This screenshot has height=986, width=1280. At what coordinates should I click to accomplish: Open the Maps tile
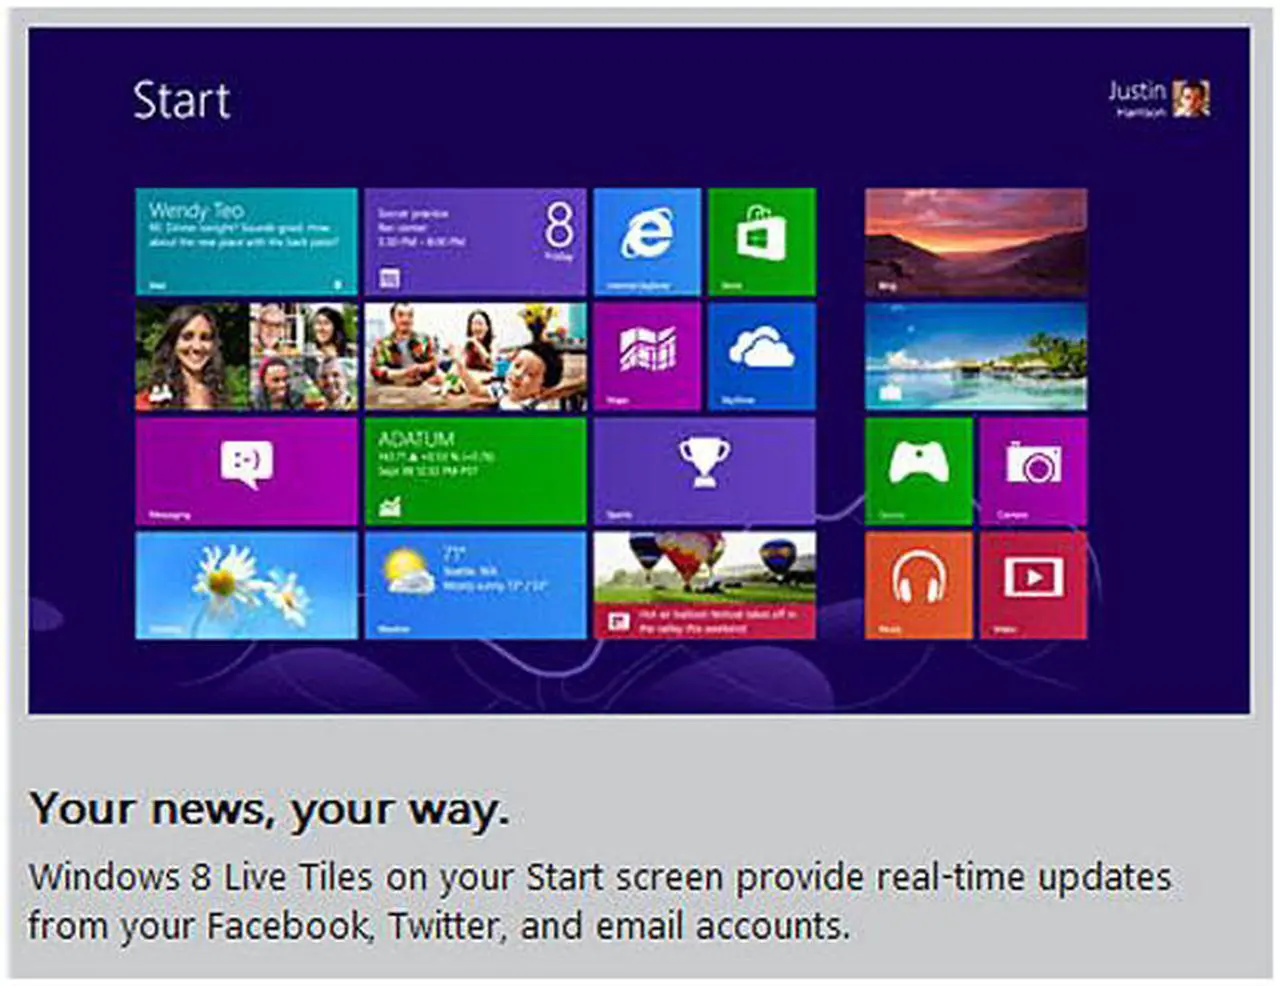647,356
